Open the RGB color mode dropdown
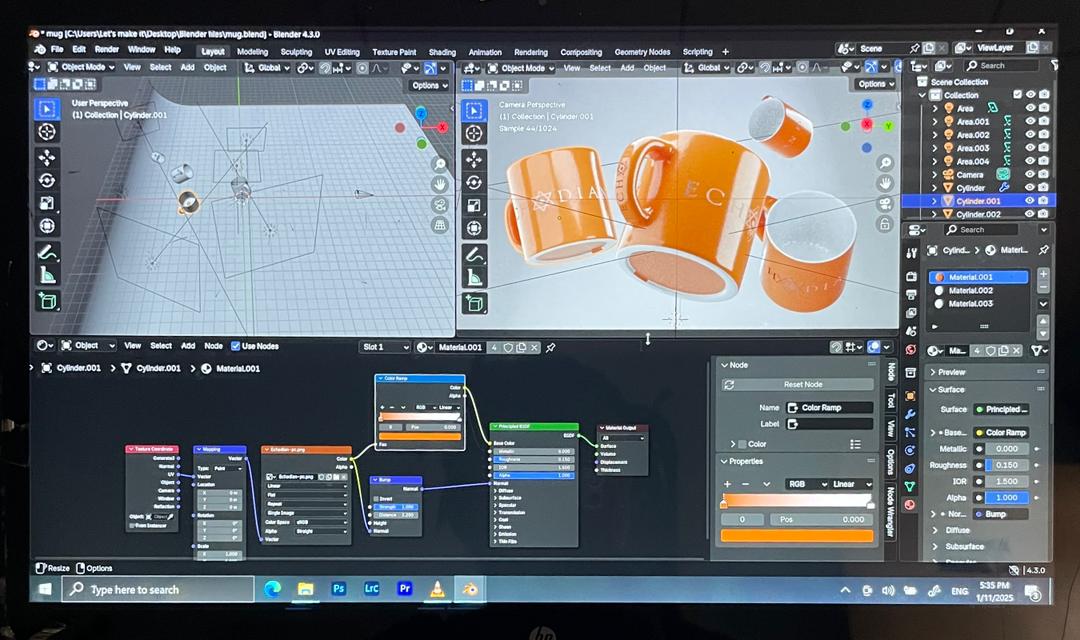This screenshot has width=1080, height=640. 807,484
